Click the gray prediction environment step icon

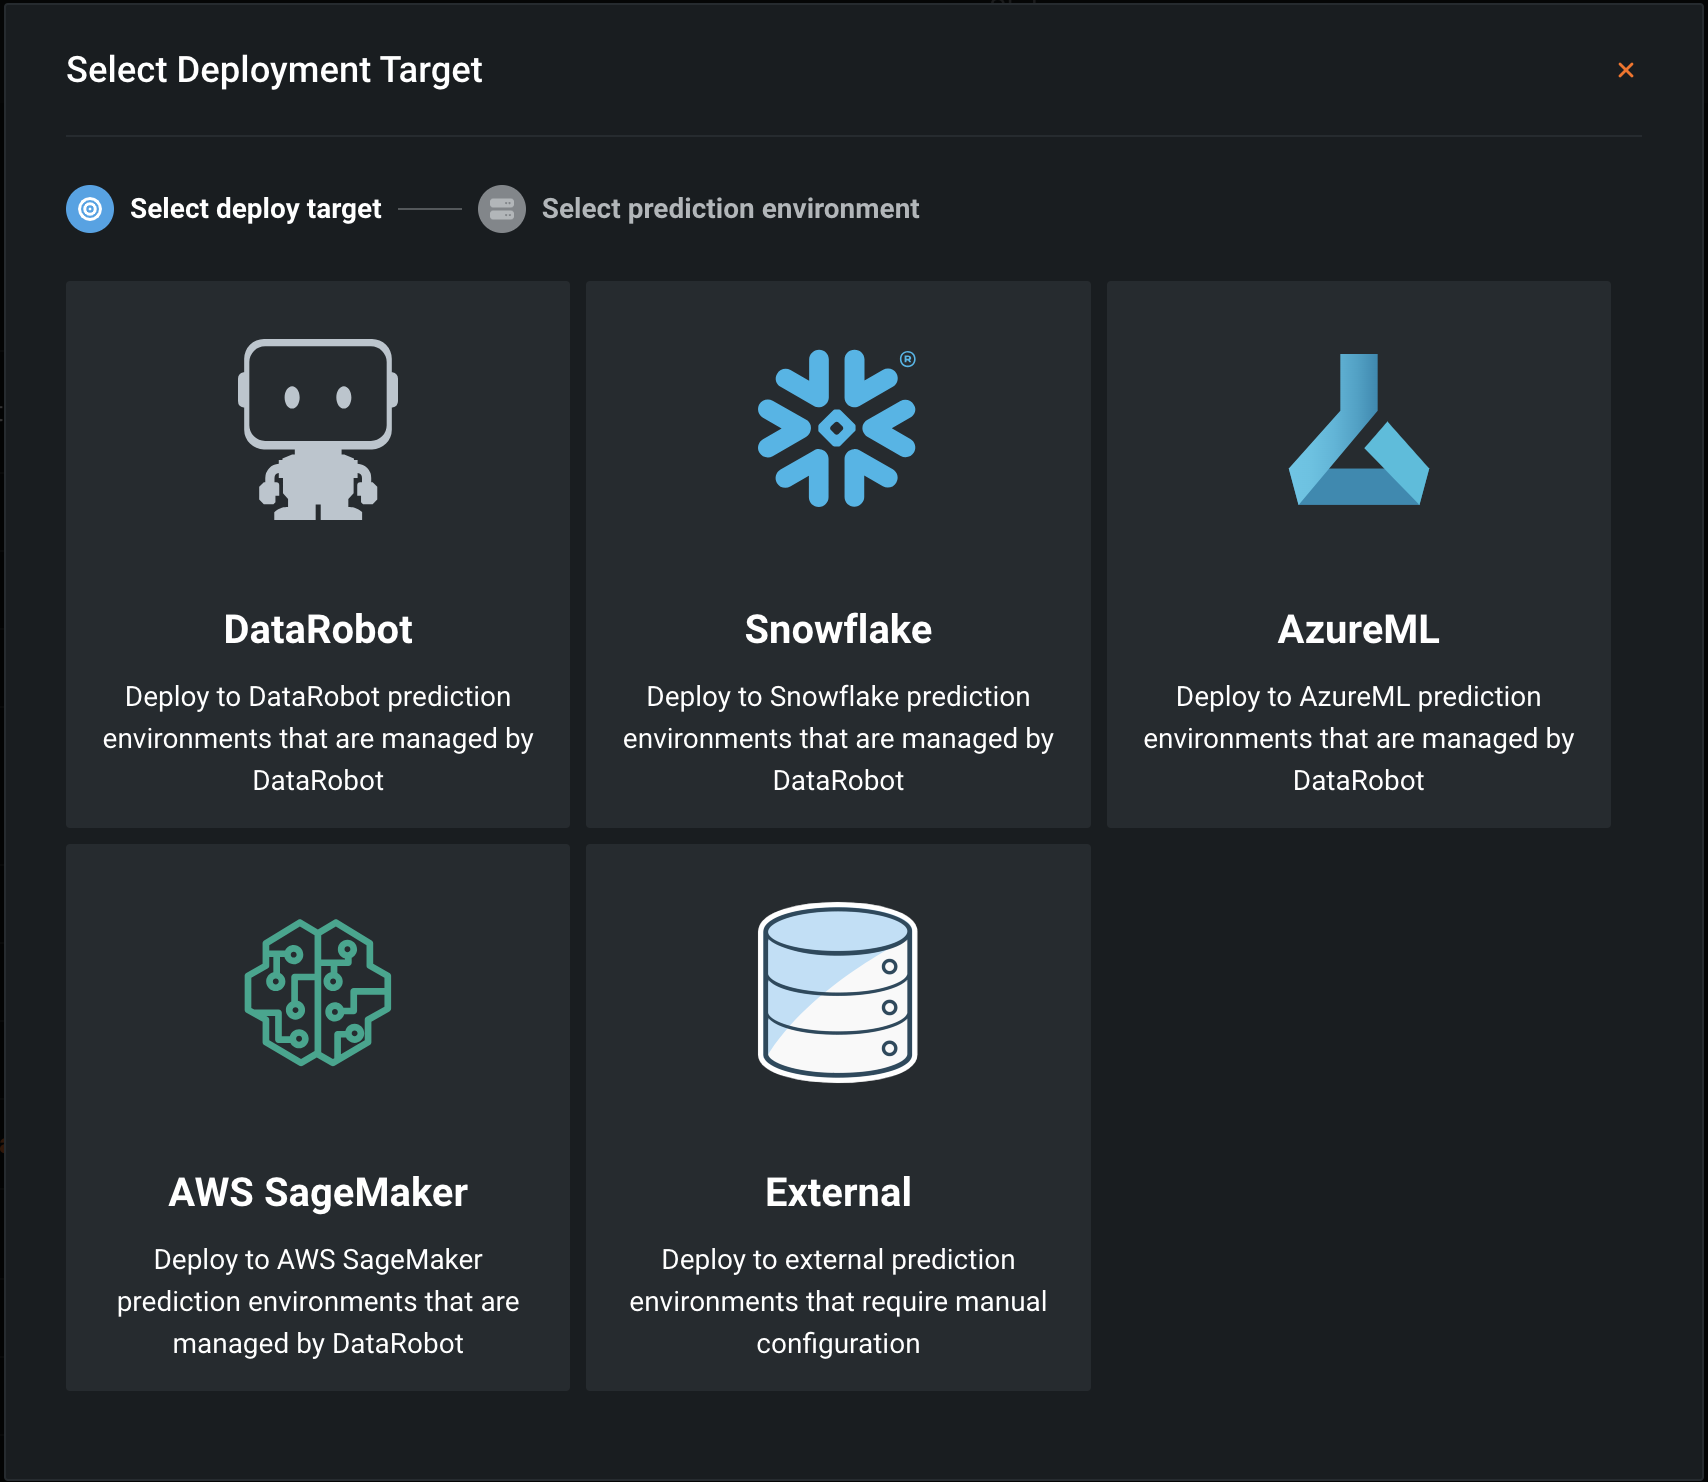502,209
